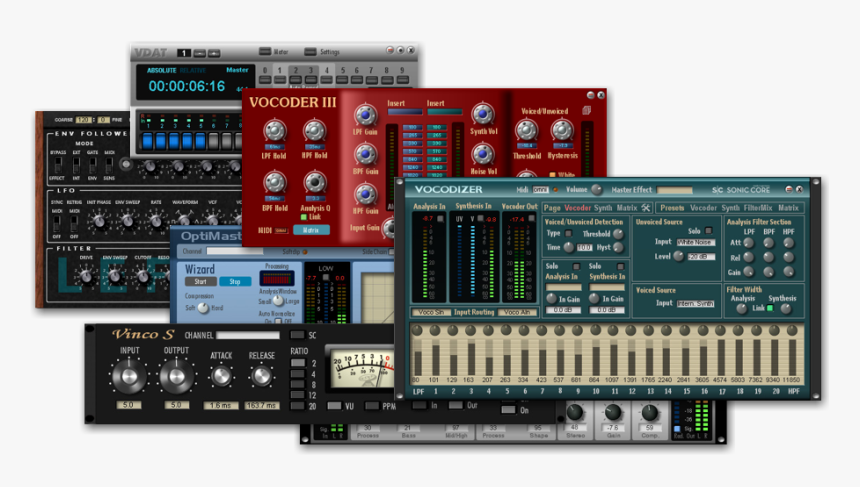This screenshot has height=487, width=860.
Task: Open the second Insert slot in Vocoder III
Action: 445,112
